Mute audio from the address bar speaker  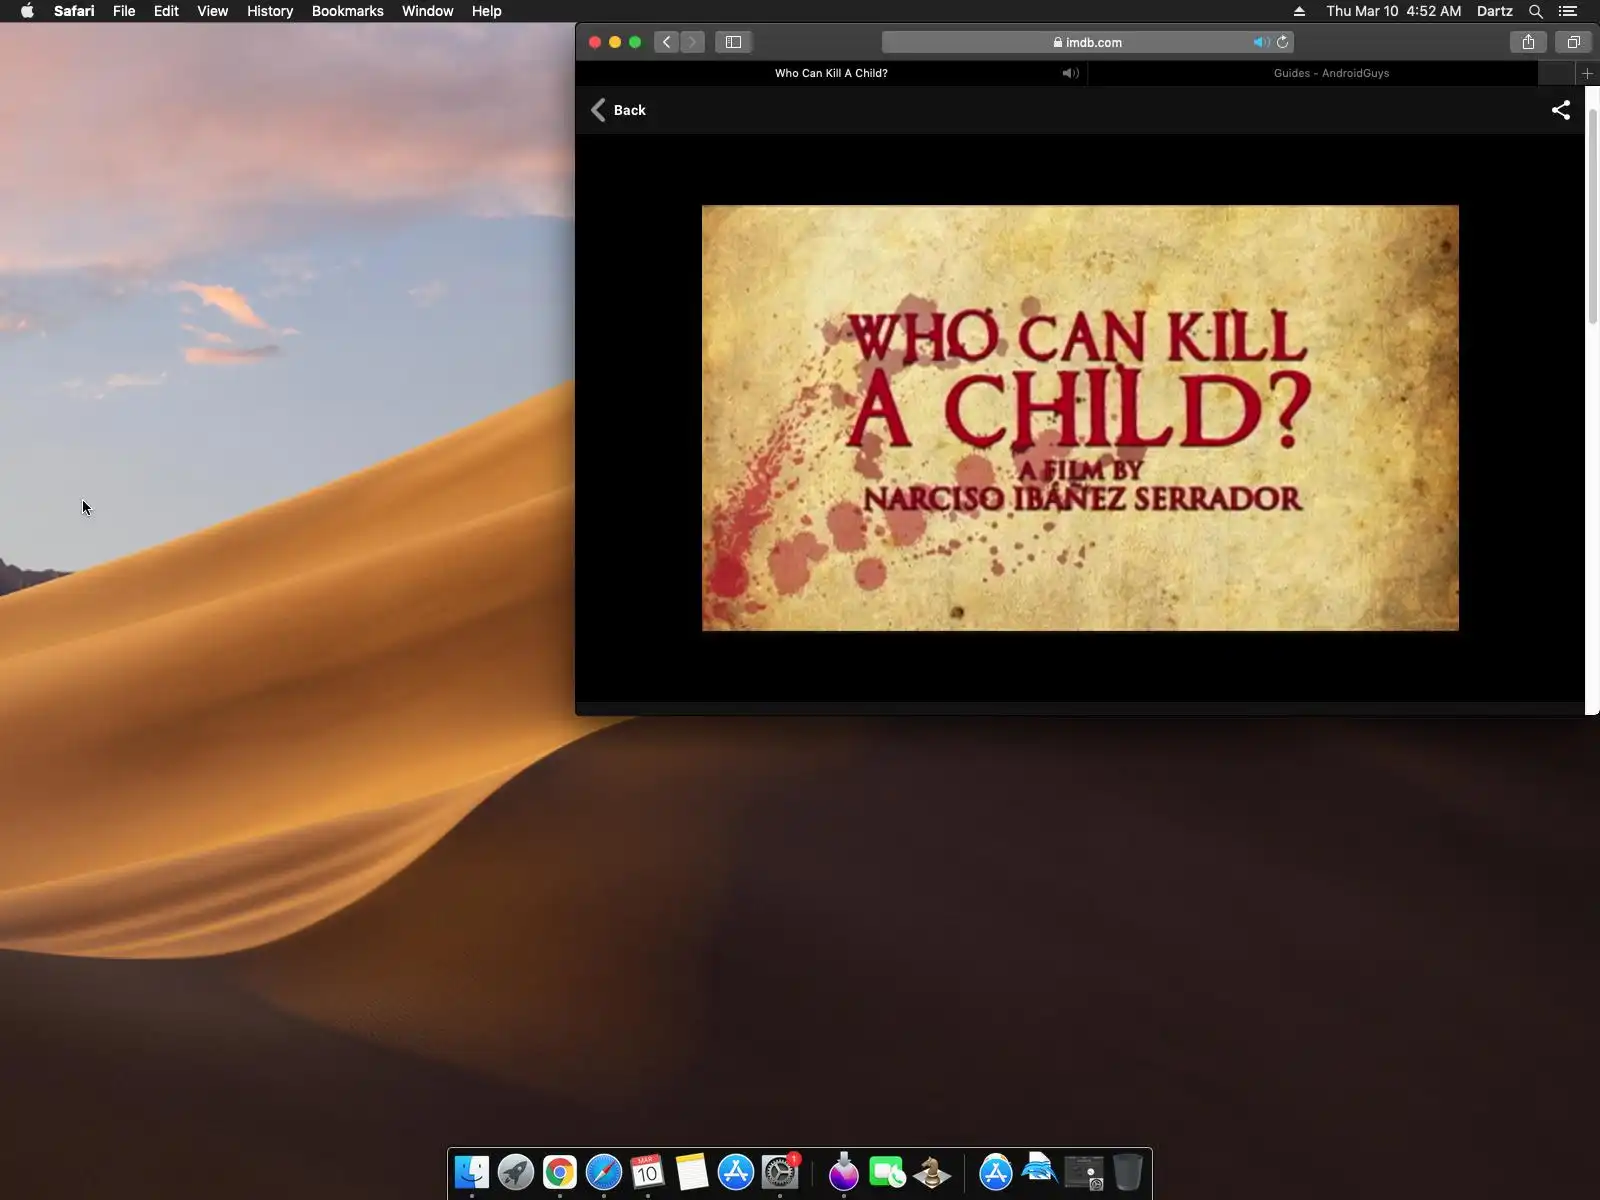click(1261, 42)
